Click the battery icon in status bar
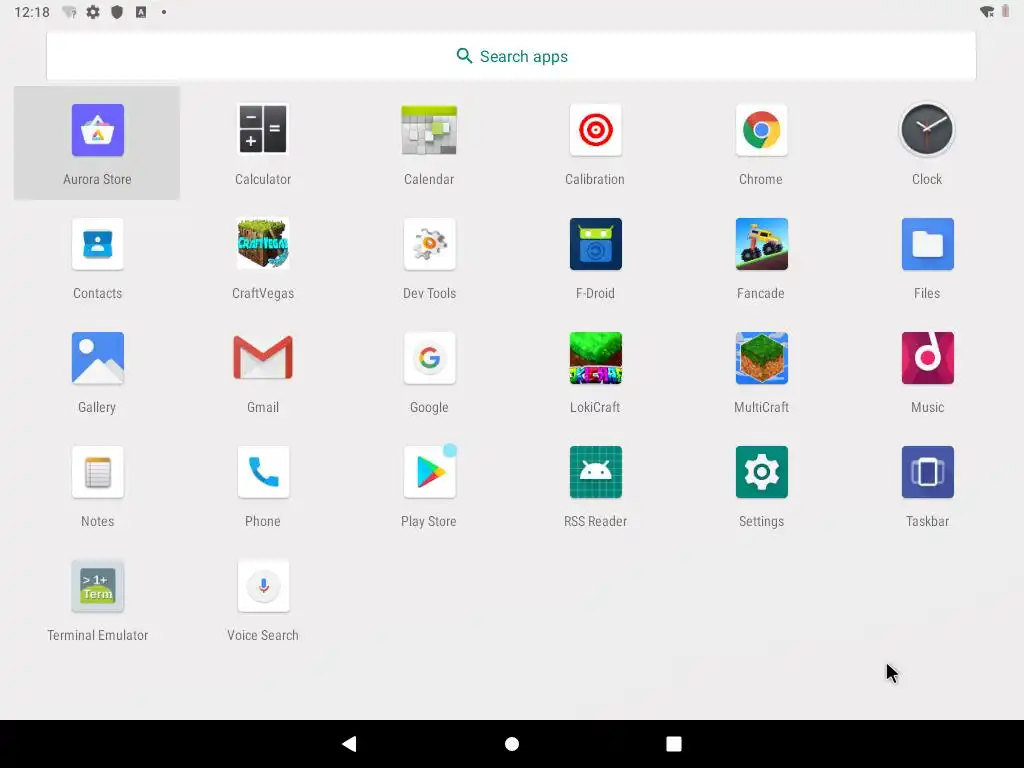The image size is (1024, 768). (x=1005, y=12)
